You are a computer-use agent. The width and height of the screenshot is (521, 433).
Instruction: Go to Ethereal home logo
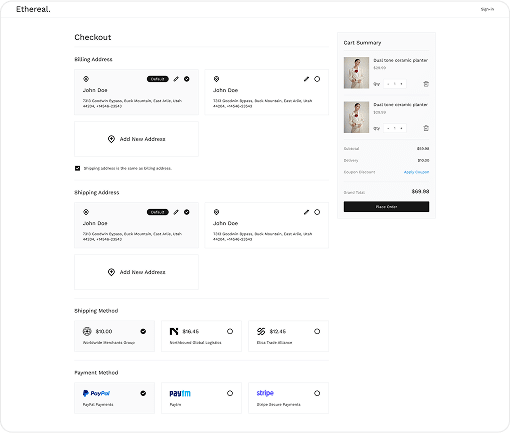(33, 9)
